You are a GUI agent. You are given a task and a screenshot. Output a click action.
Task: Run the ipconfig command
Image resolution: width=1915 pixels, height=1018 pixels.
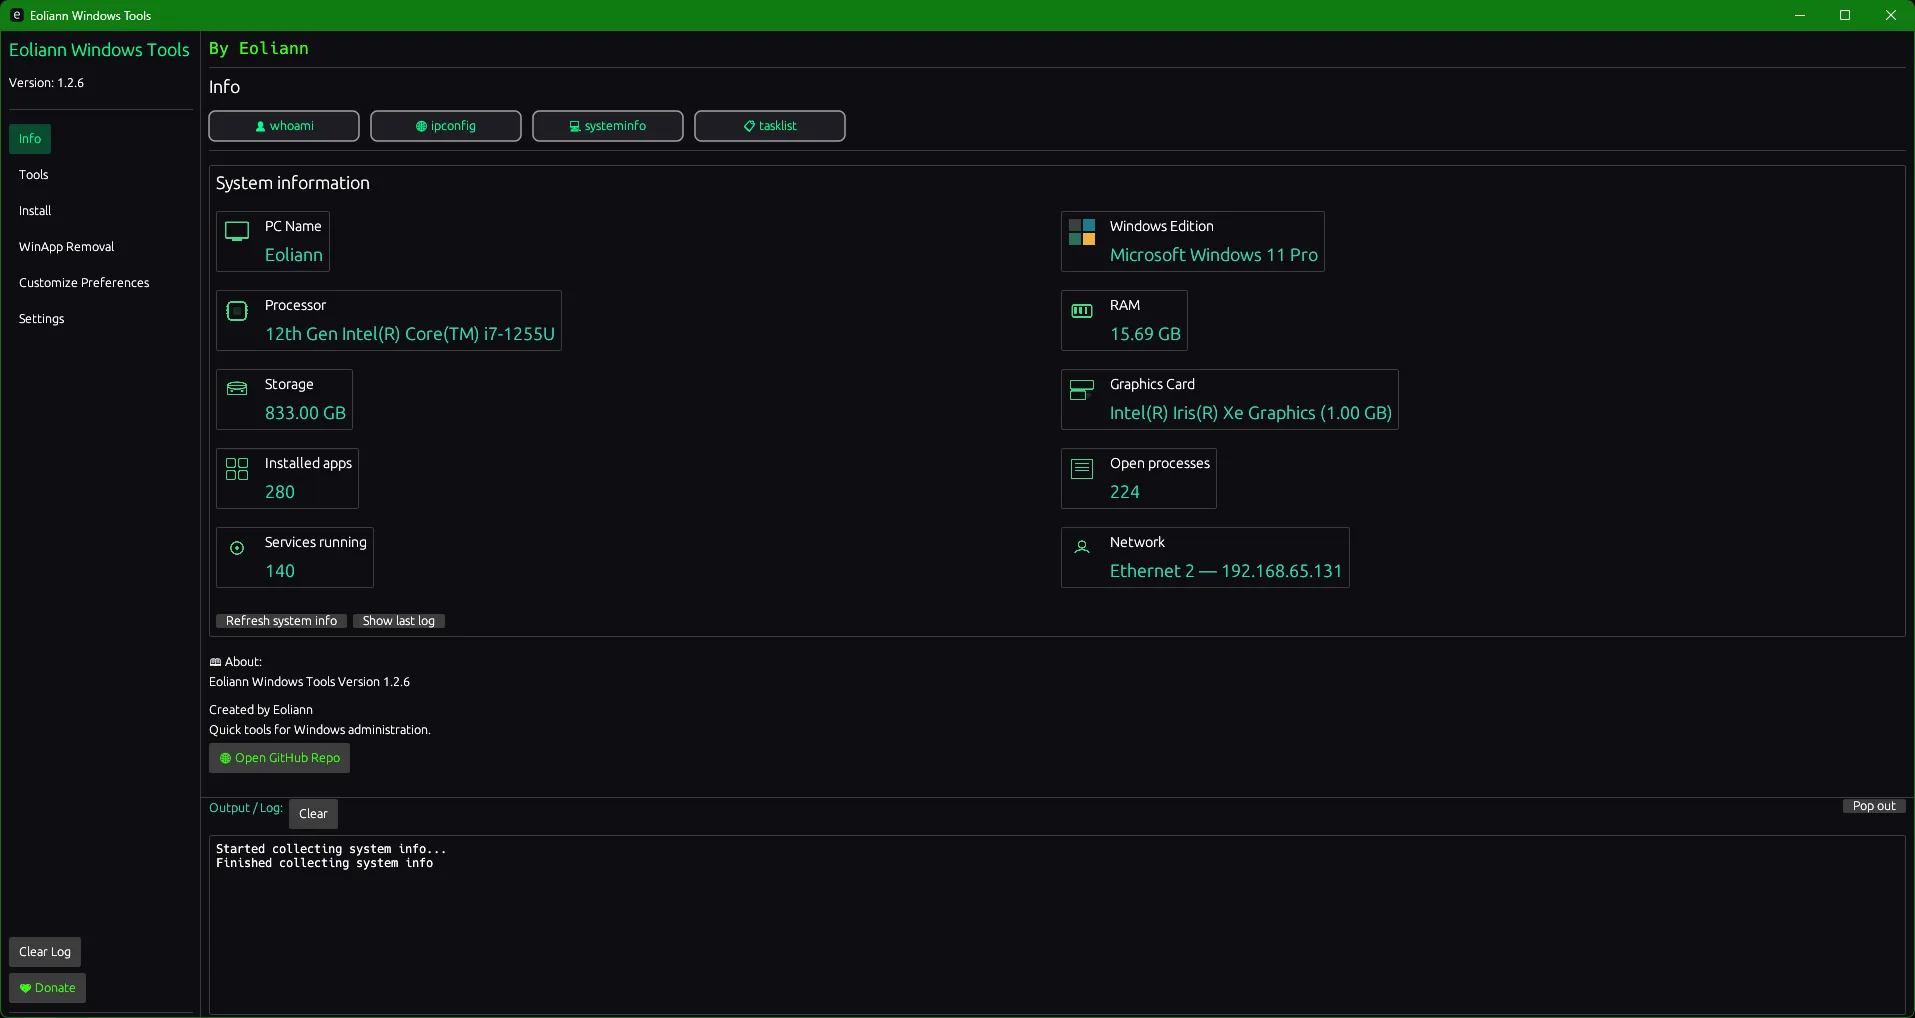445,125
